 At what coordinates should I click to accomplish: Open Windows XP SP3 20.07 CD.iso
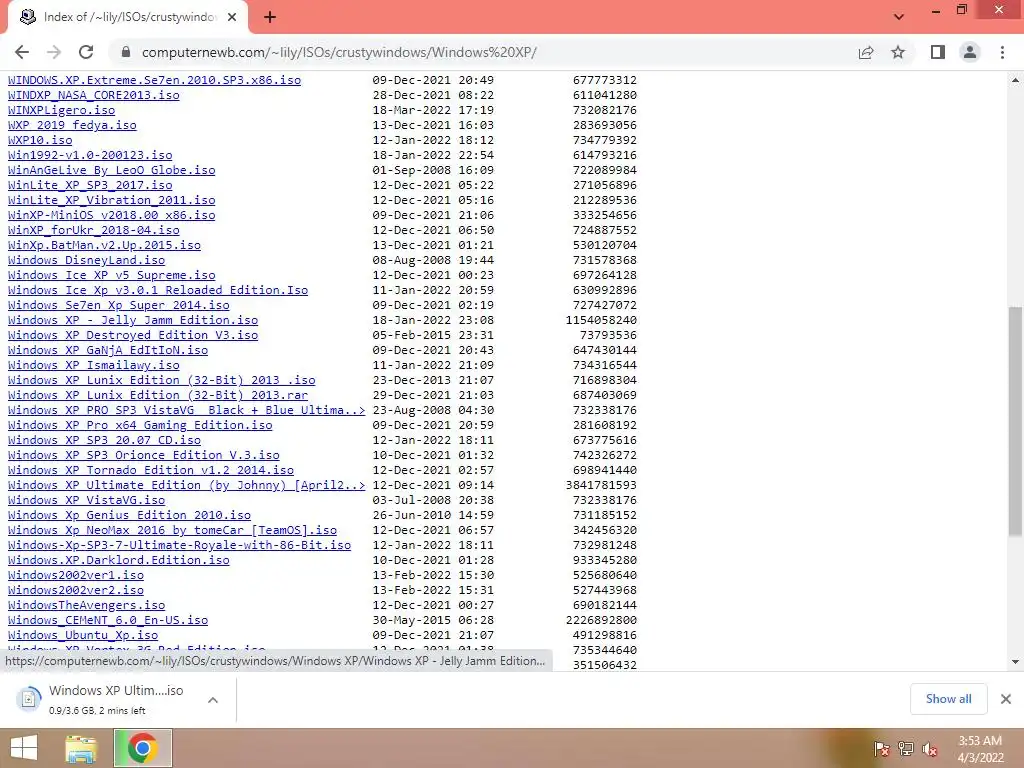point(104,440)
